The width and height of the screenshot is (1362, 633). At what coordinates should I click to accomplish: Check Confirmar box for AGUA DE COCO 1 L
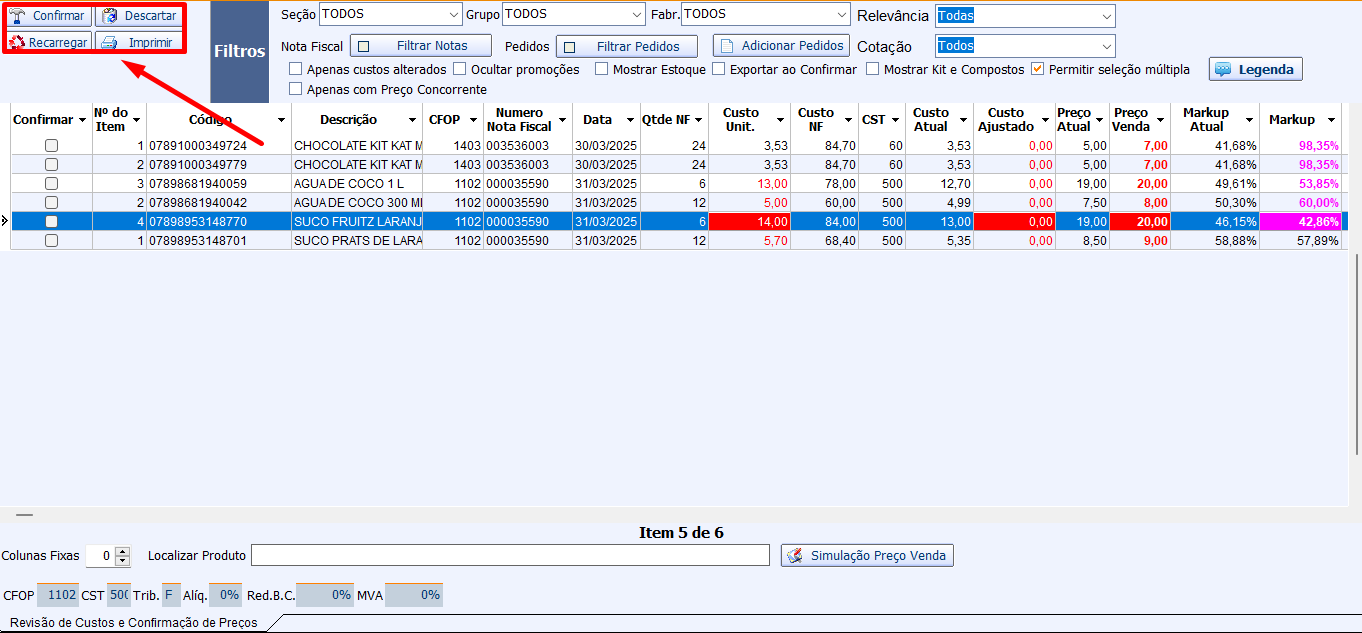51,184
